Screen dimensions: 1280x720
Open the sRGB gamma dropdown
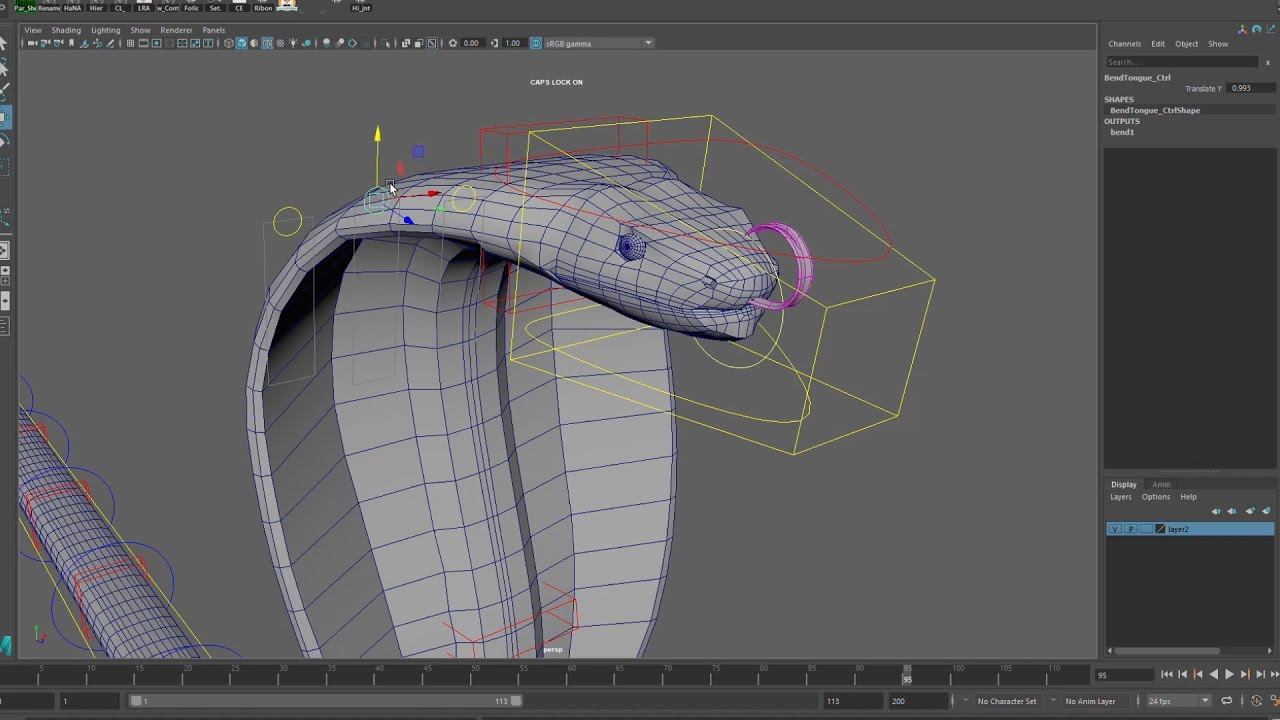tap(648, 43)
